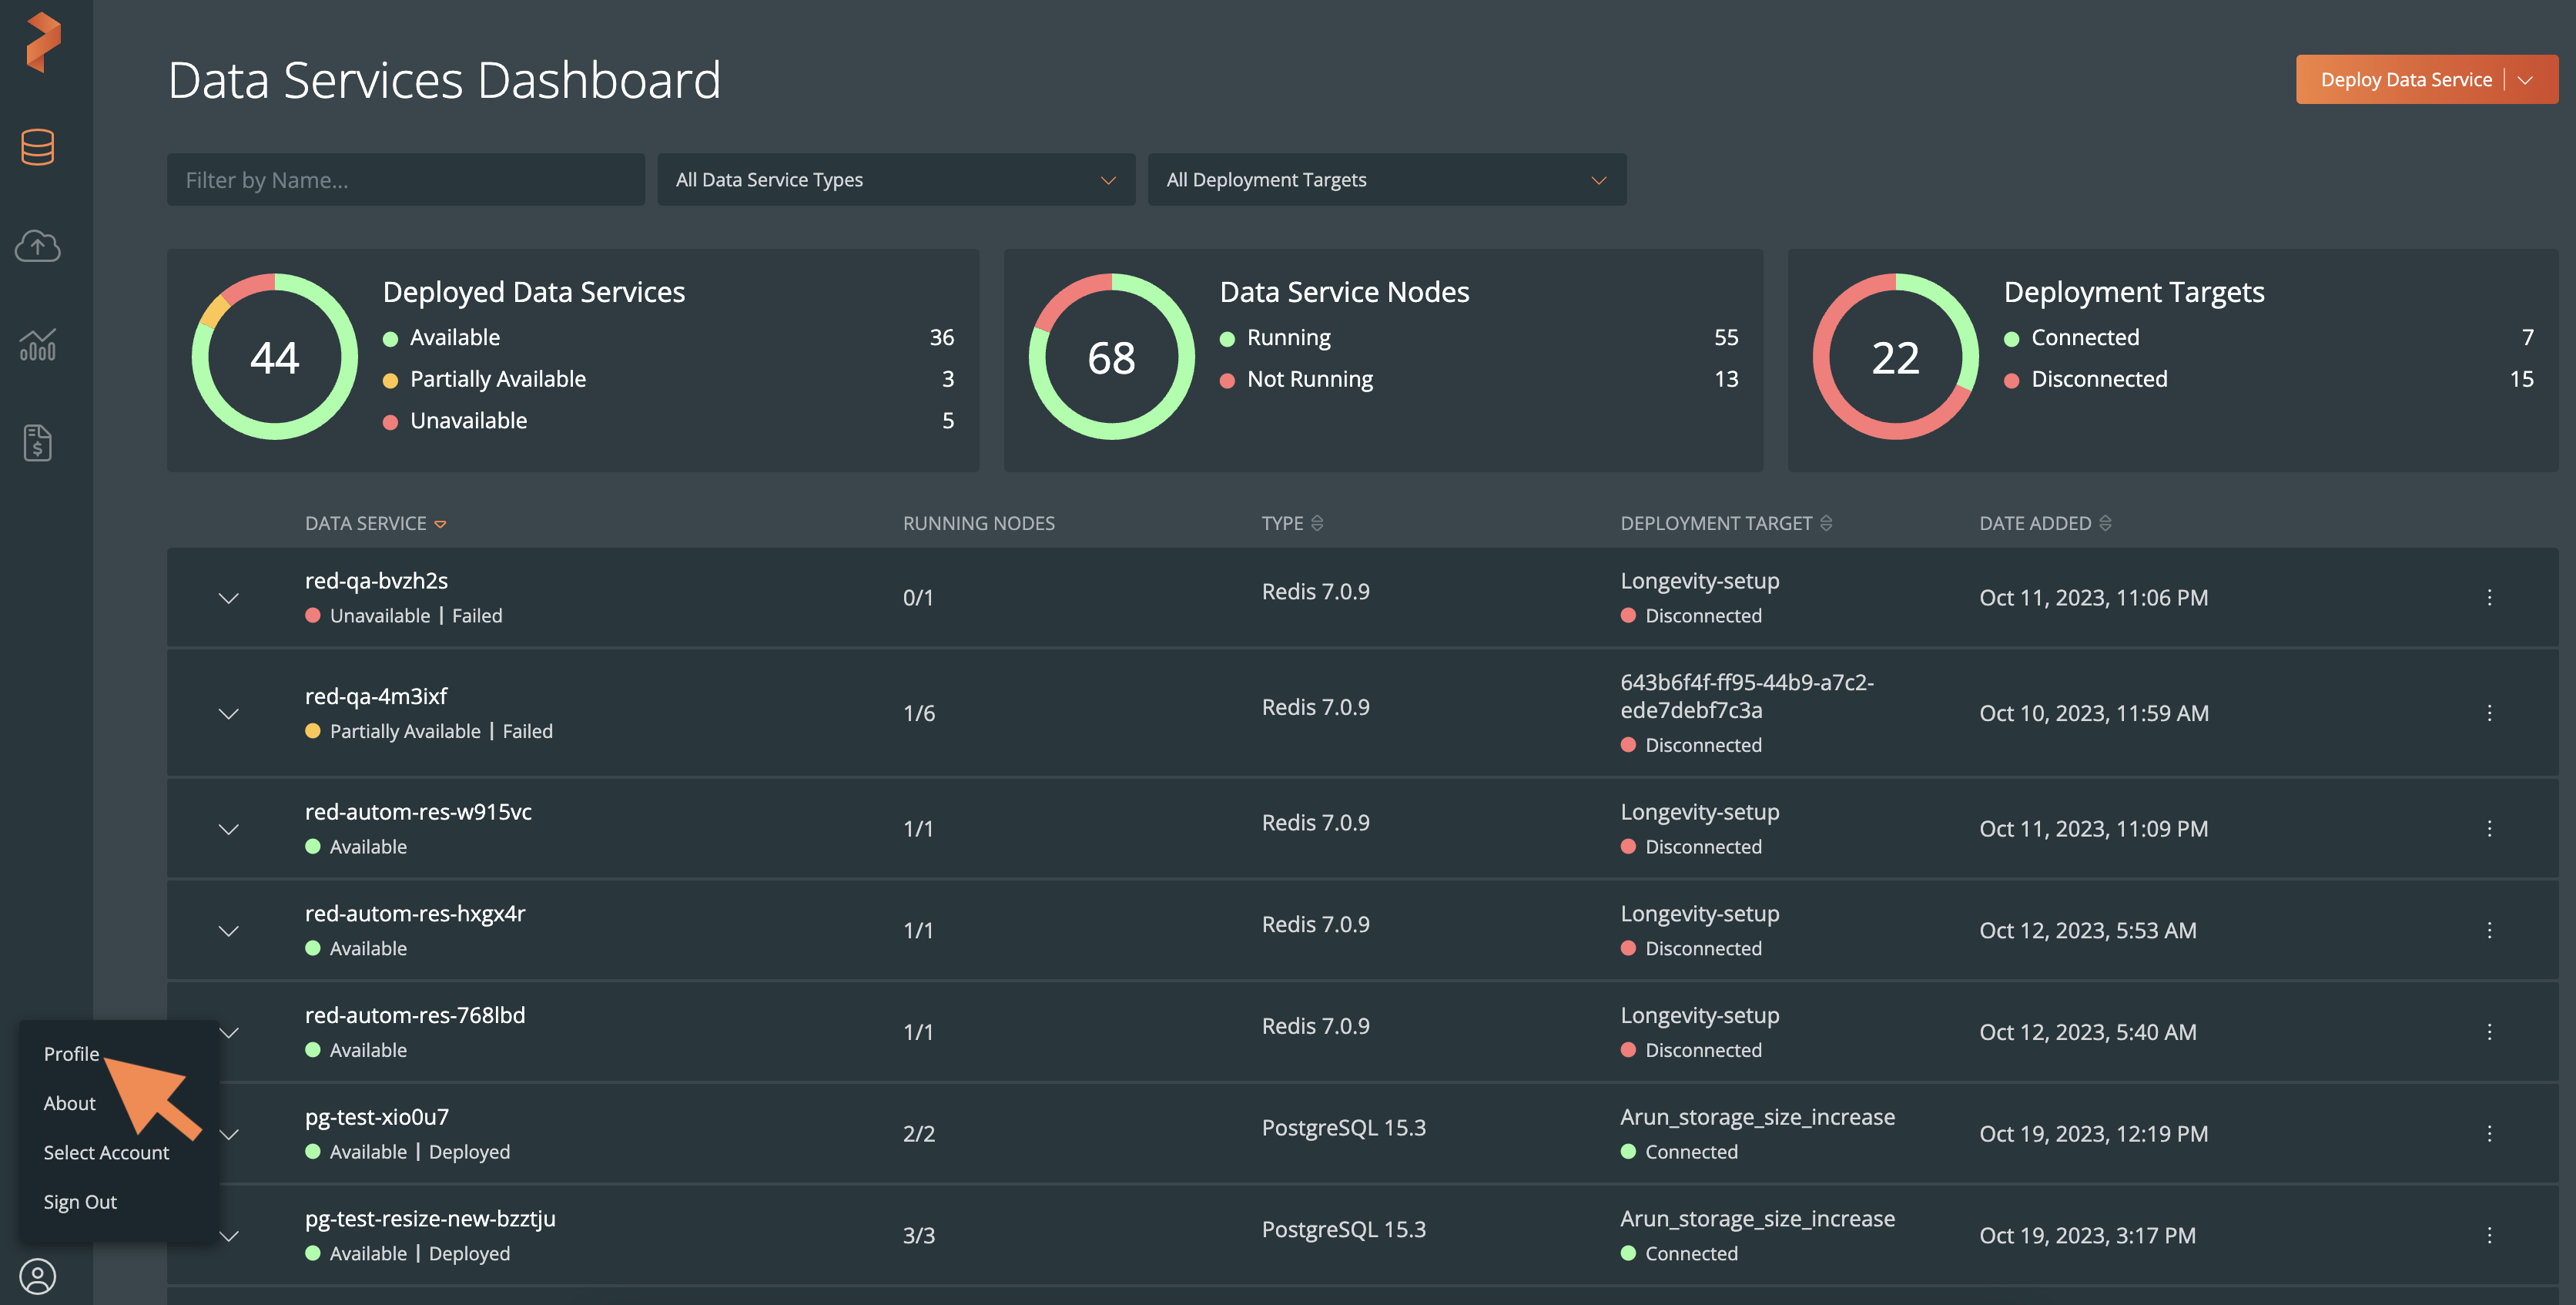2576x1305 pixels.
Task: Expand the red-qa-bvzh2s row
Action: [229, 598]
